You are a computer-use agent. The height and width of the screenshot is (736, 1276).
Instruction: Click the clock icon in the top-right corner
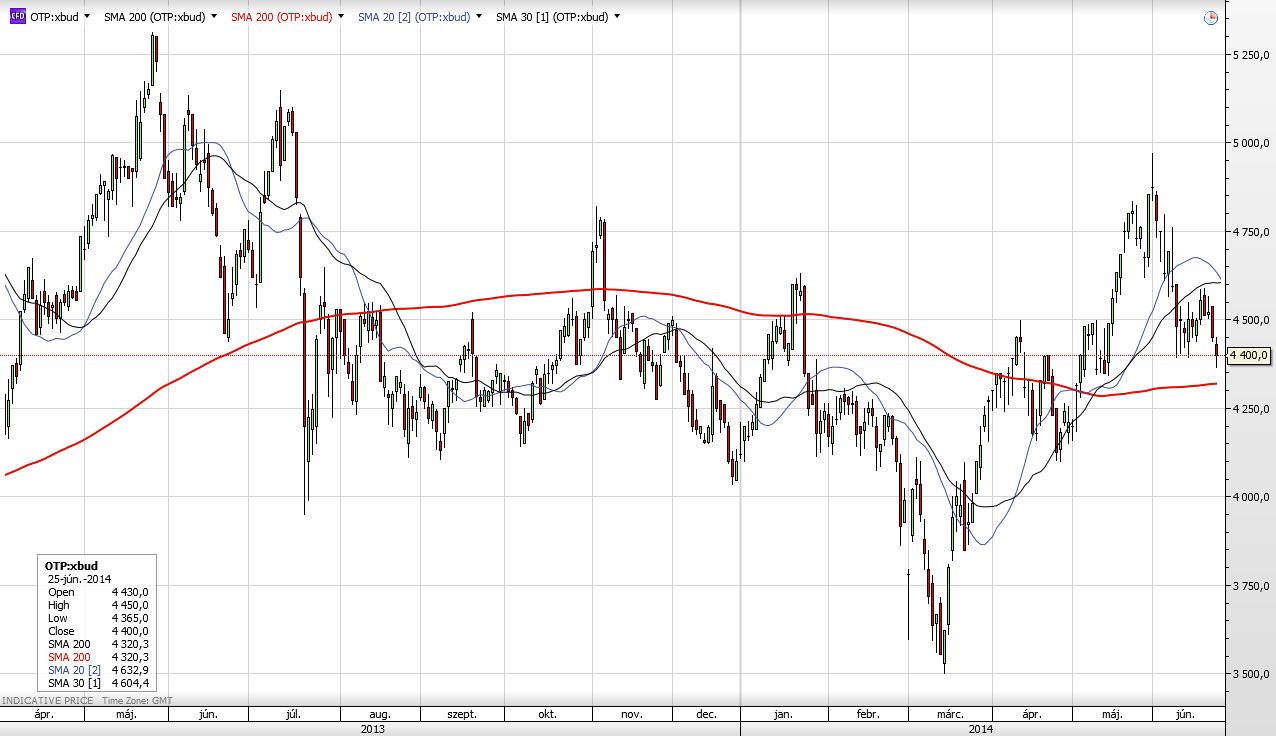[x=1210, y=17]
